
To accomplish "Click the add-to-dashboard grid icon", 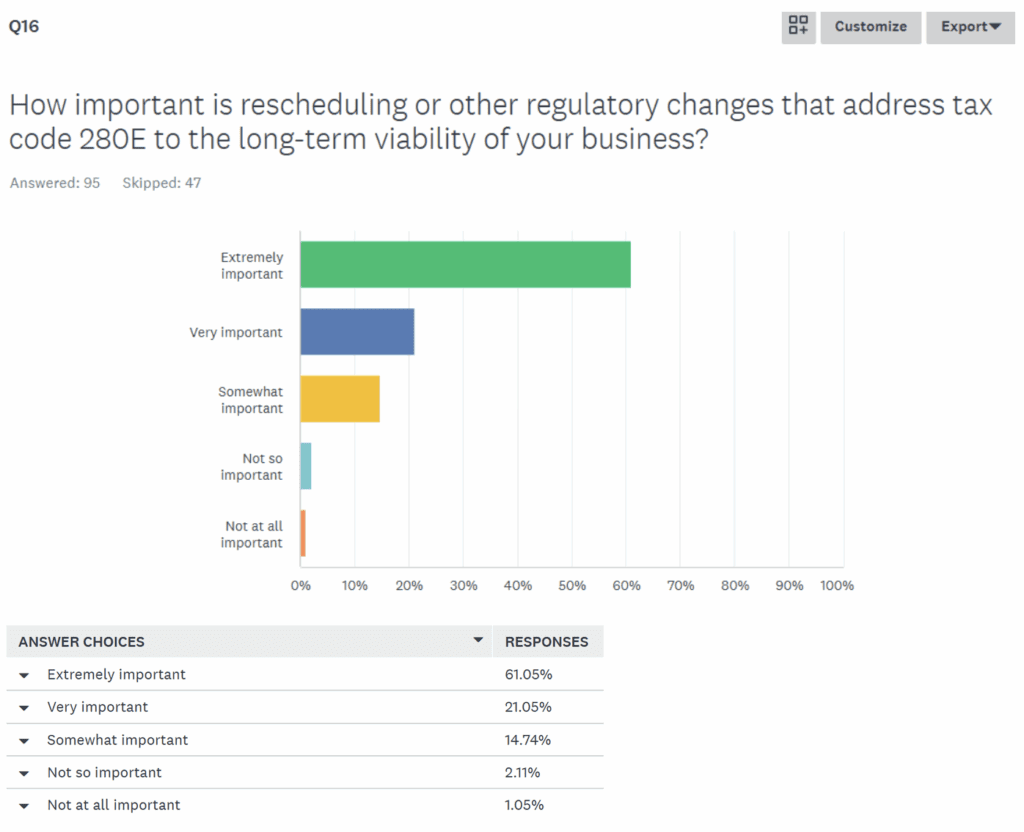I will click(798, 27).
